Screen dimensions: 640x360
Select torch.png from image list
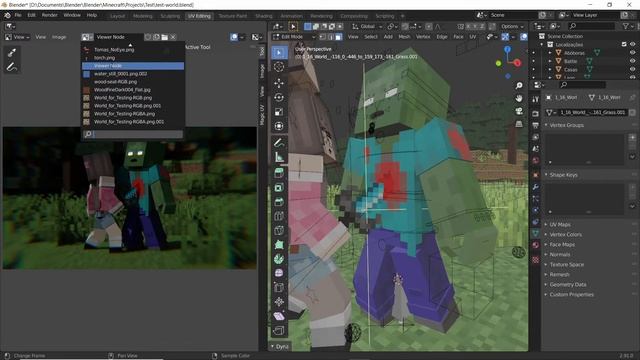[133, 58]
